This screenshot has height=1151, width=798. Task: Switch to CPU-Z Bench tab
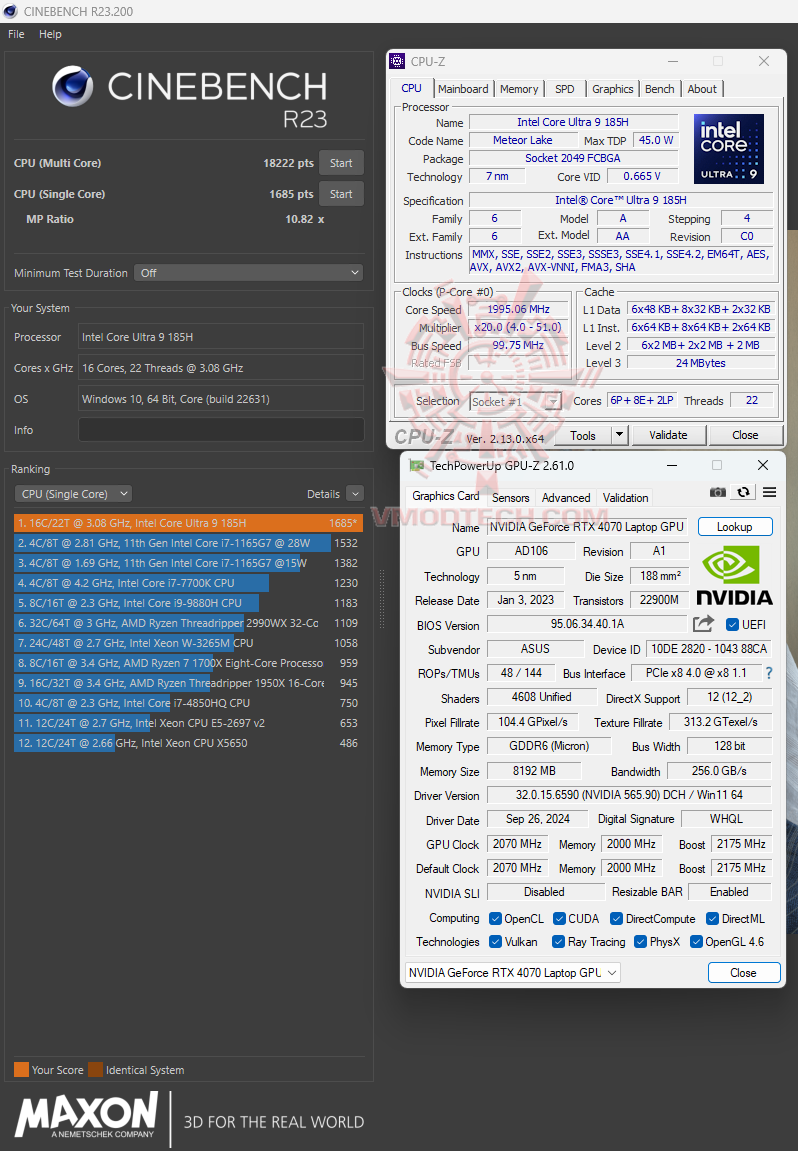(659, 89)
